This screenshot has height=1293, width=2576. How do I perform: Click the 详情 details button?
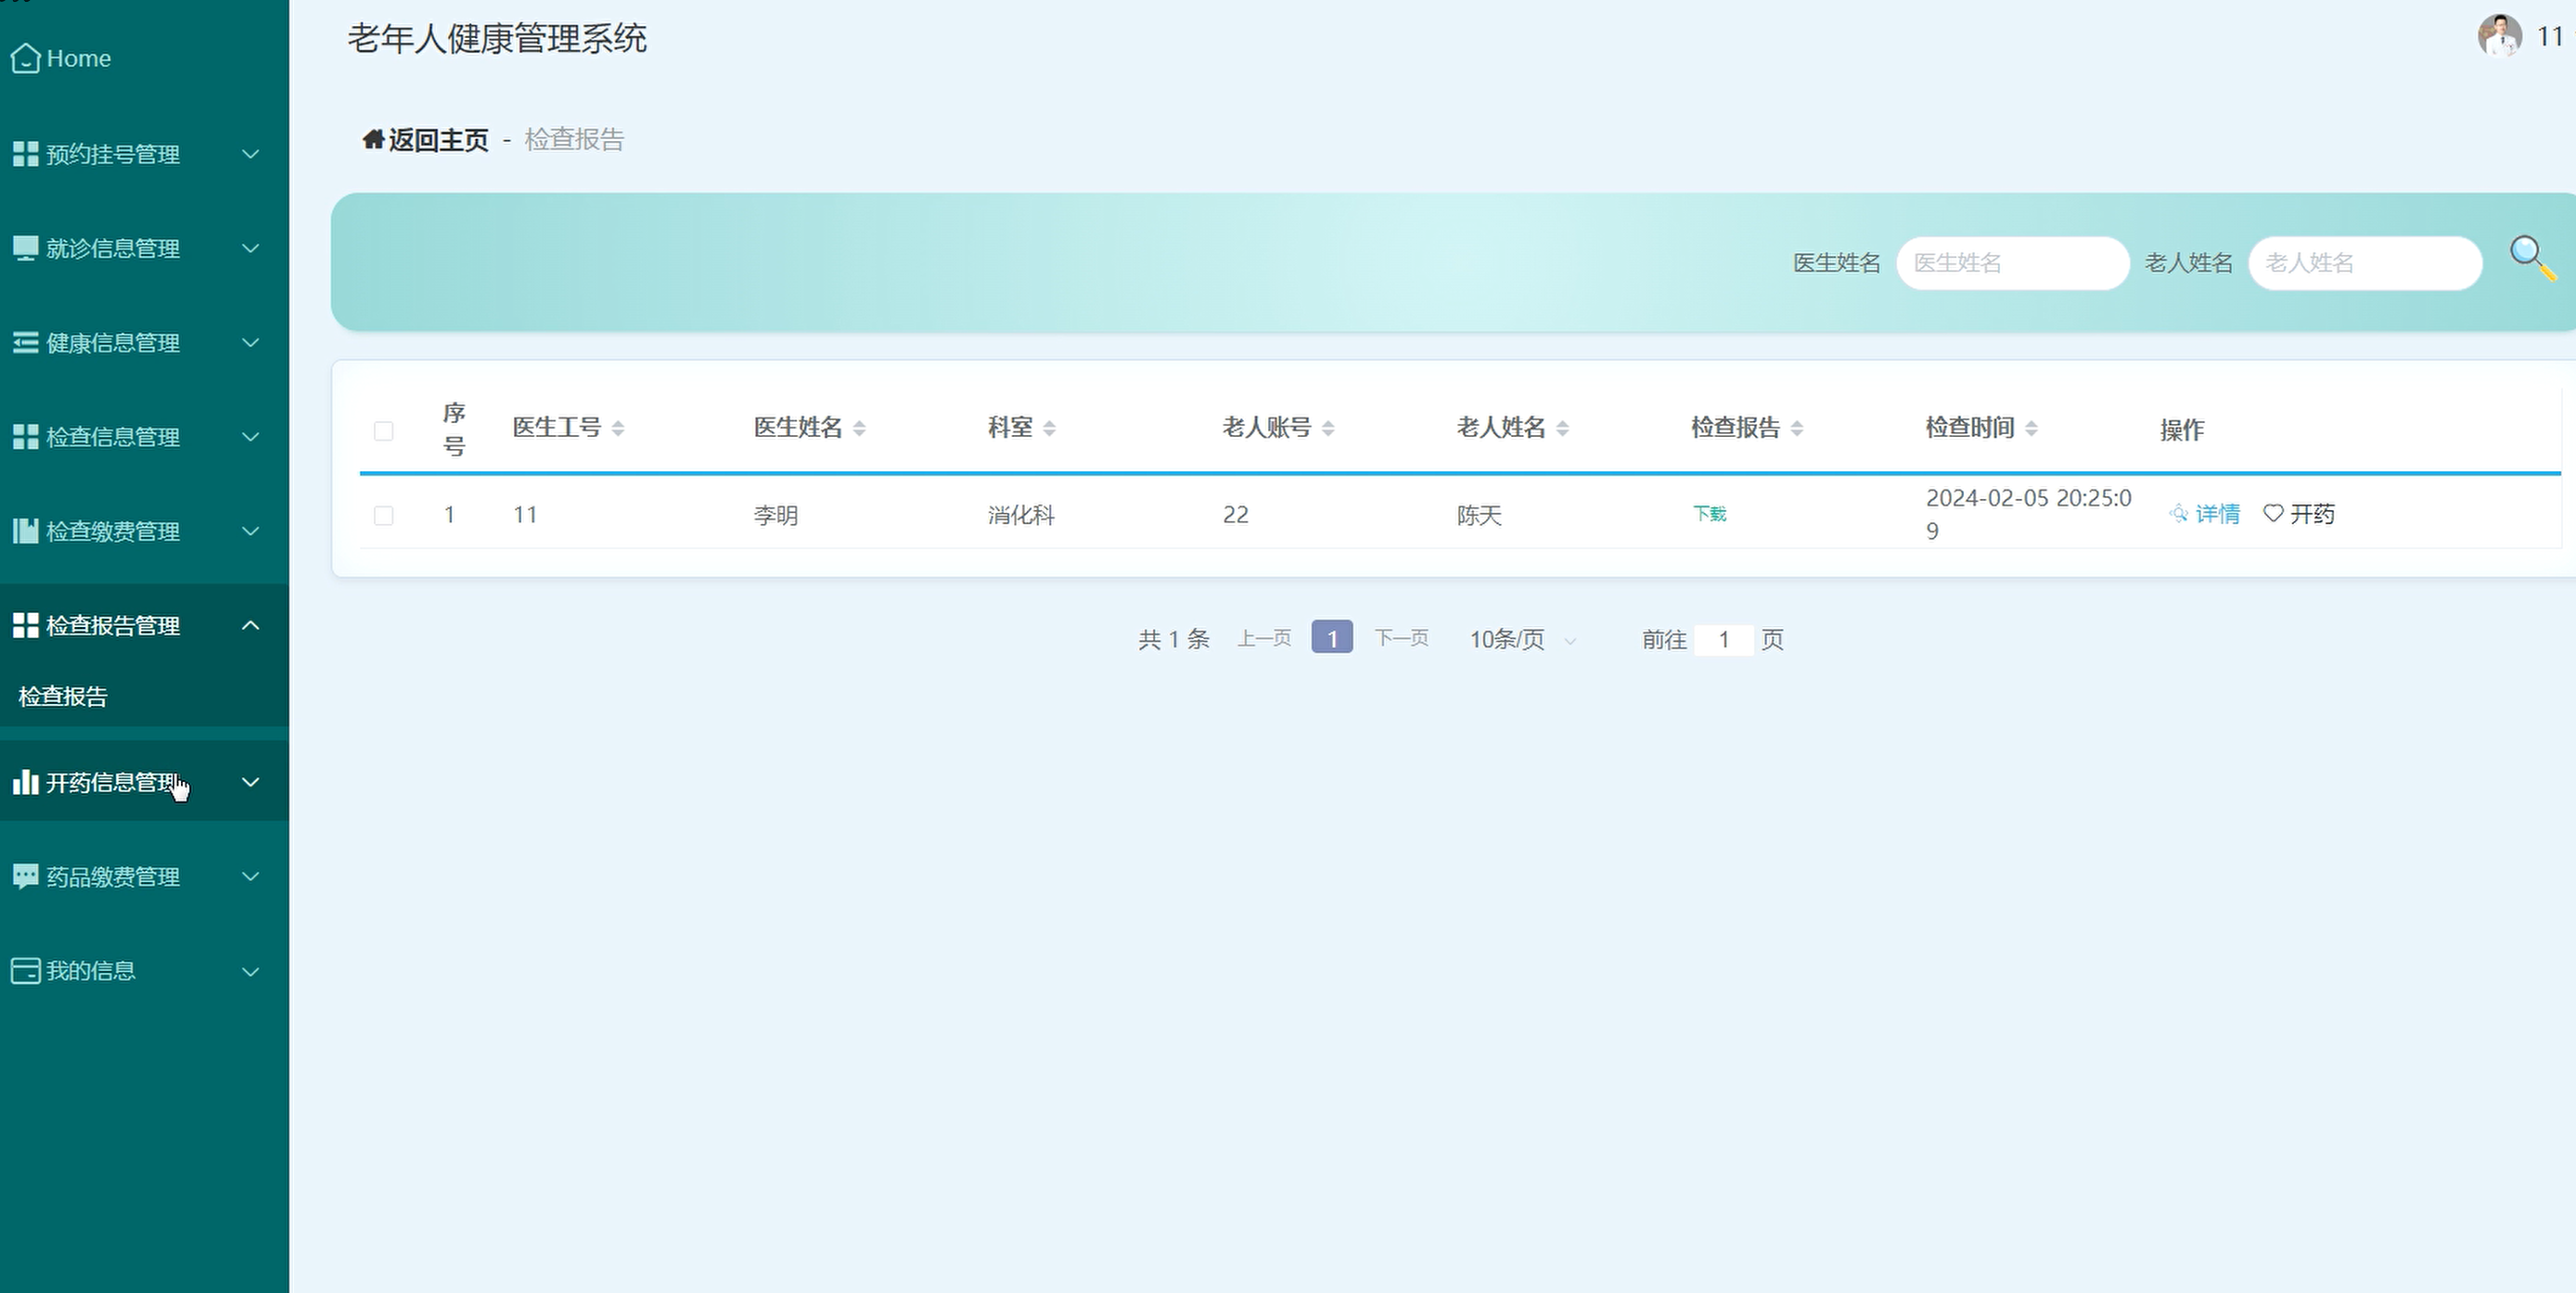(x=2204, y=514)
